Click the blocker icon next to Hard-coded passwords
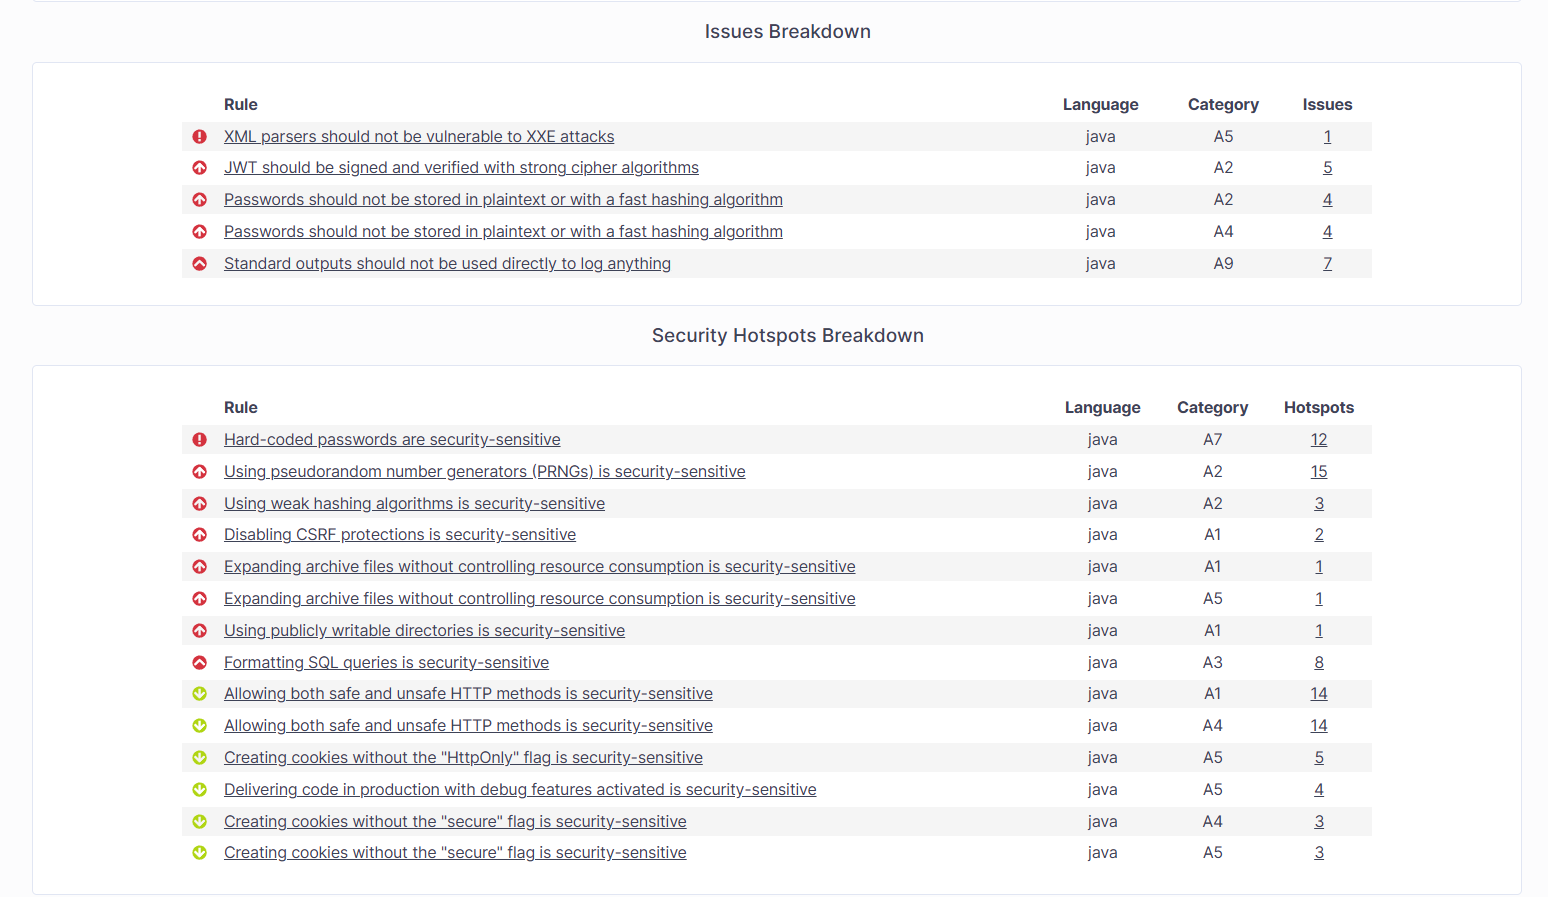 [x=200, y=440]
